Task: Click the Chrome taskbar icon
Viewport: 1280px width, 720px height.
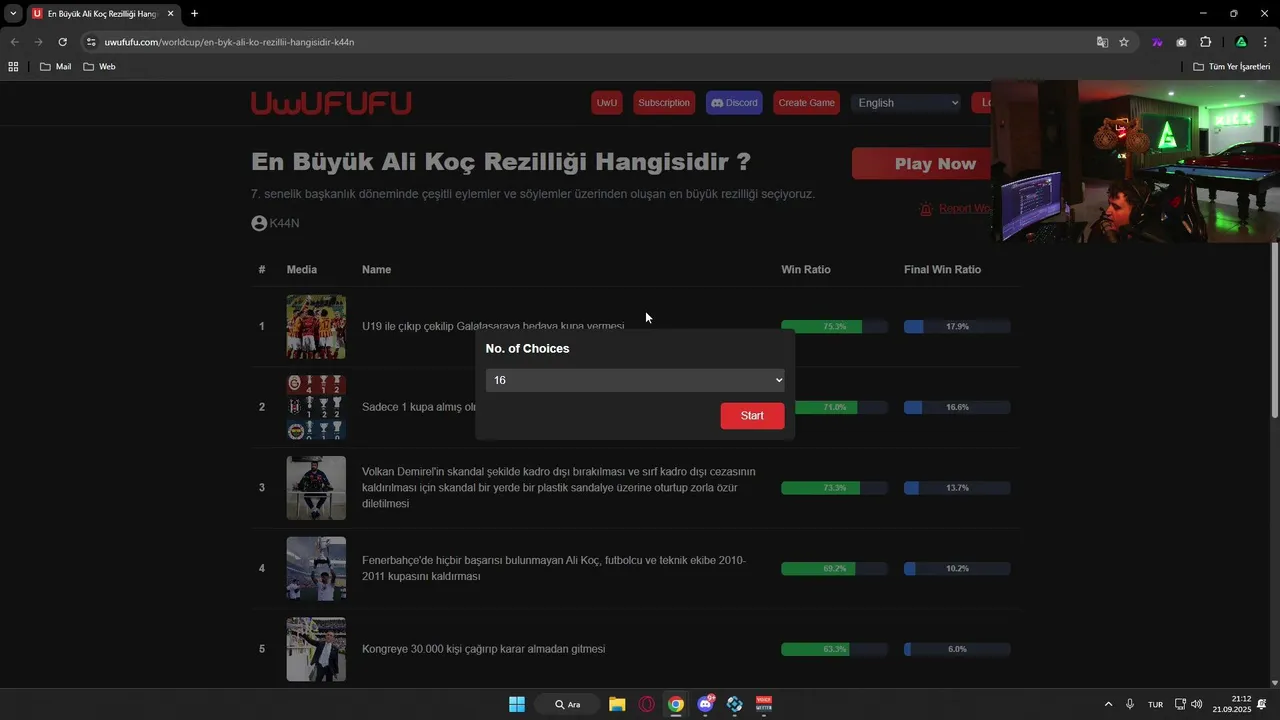Action: [x=676, y=704]
